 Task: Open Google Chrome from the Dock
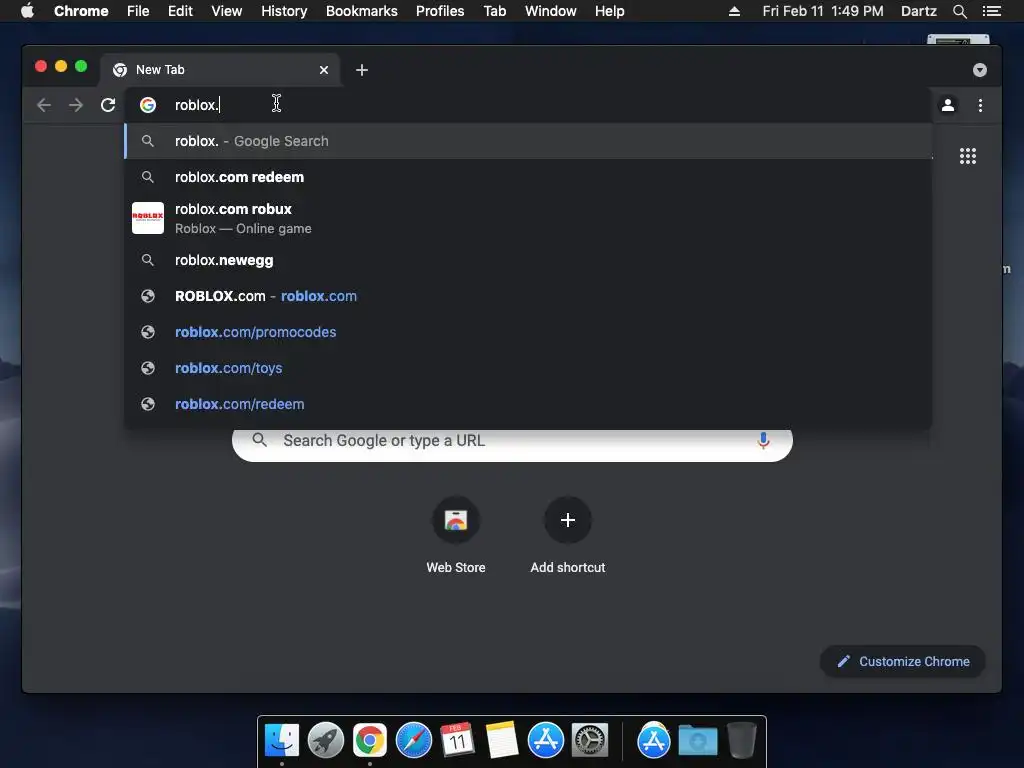[x=370, y=741]
